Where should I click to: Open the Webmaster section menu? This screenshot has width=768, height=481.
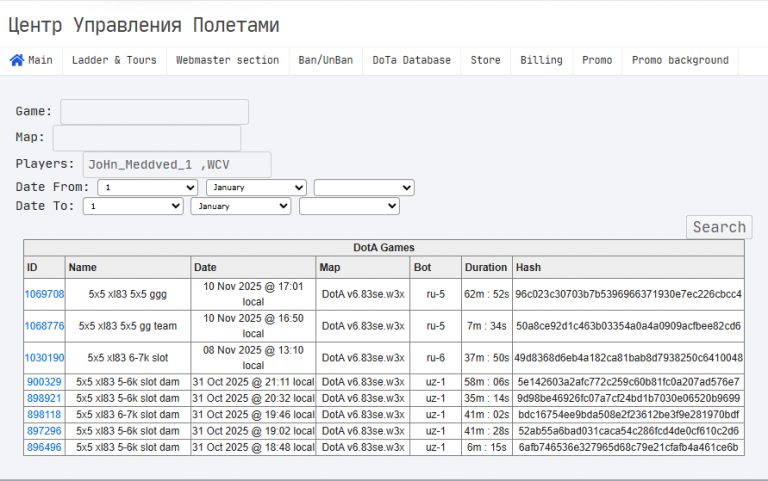[228, 60]
